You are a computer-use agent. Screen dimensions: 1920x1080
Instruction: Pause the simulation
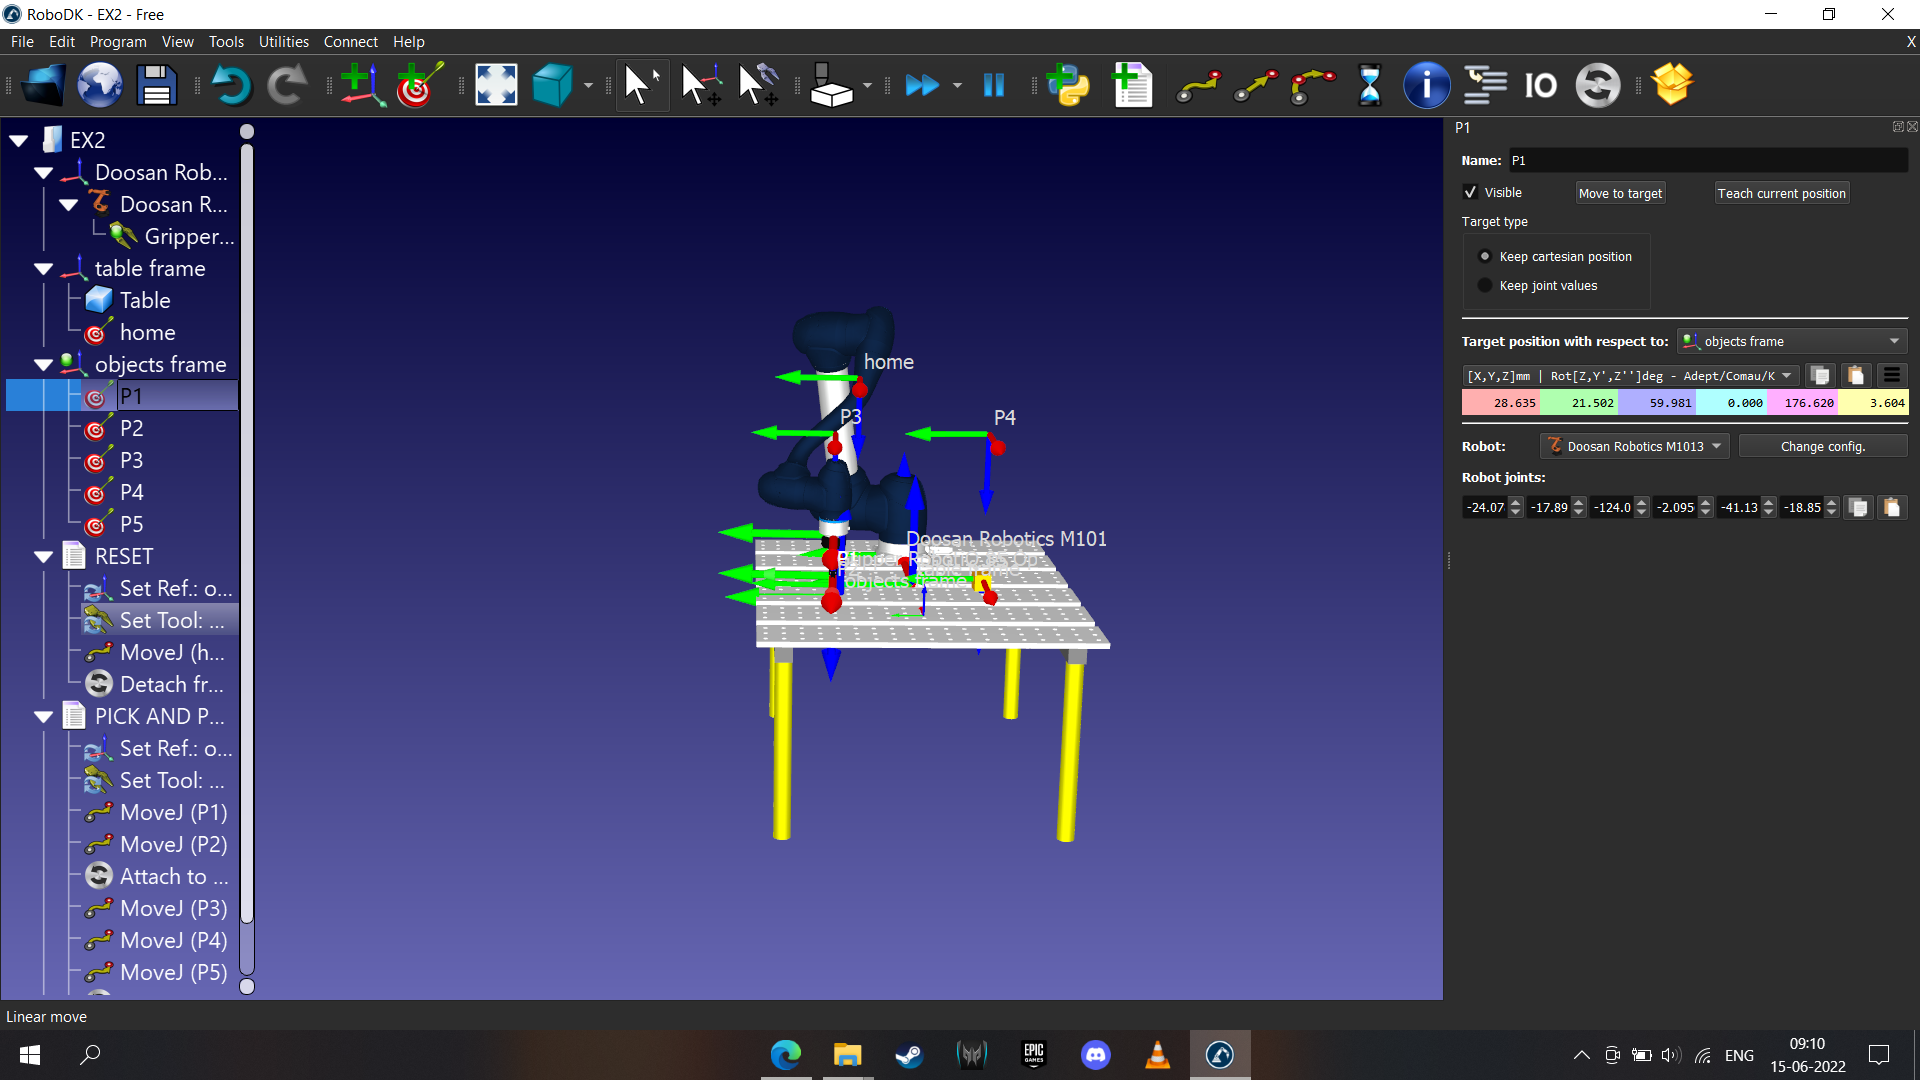[994, 85]
